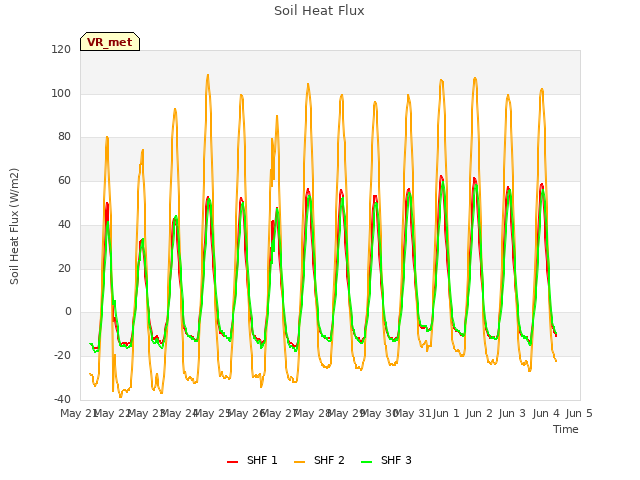Click the 20 y-axis tick label
The width and height of the screenshot is (640, 480).
64,268
